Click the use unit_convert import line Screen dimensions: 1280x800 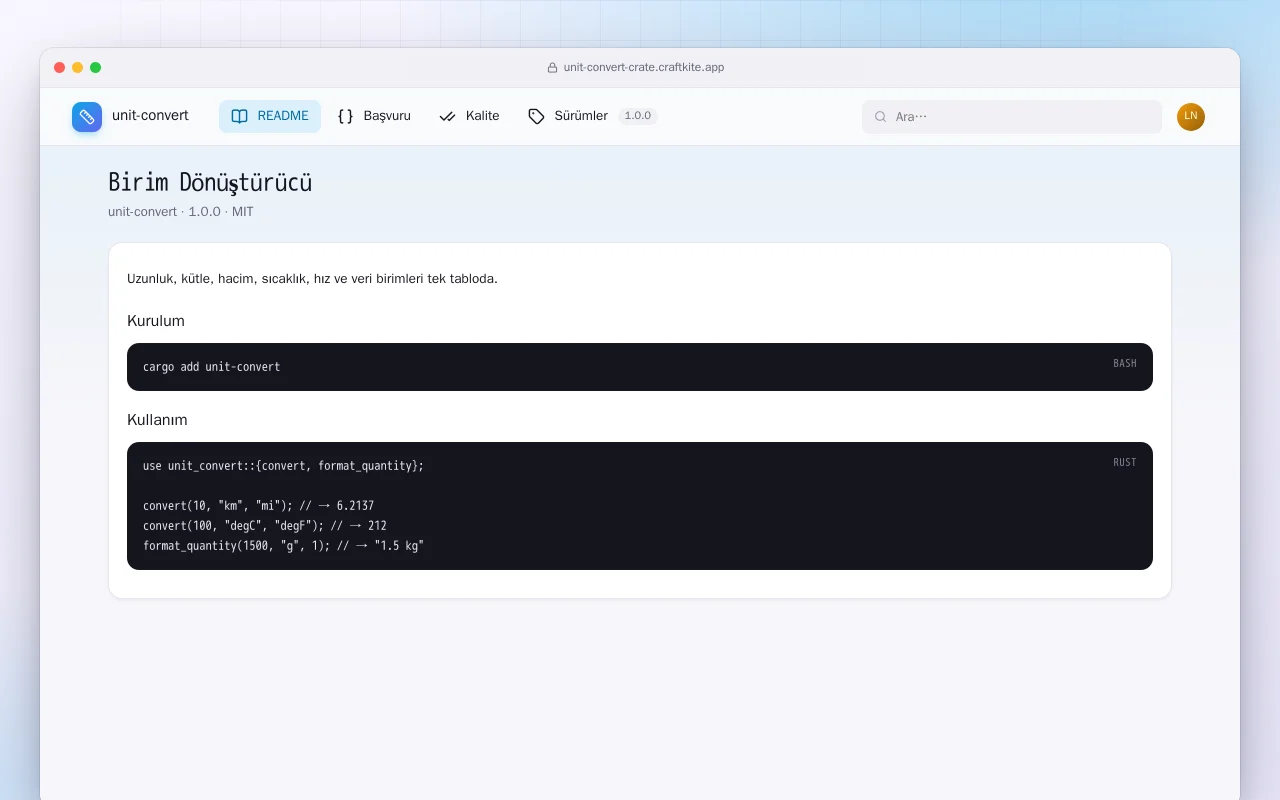pos(283,466)
